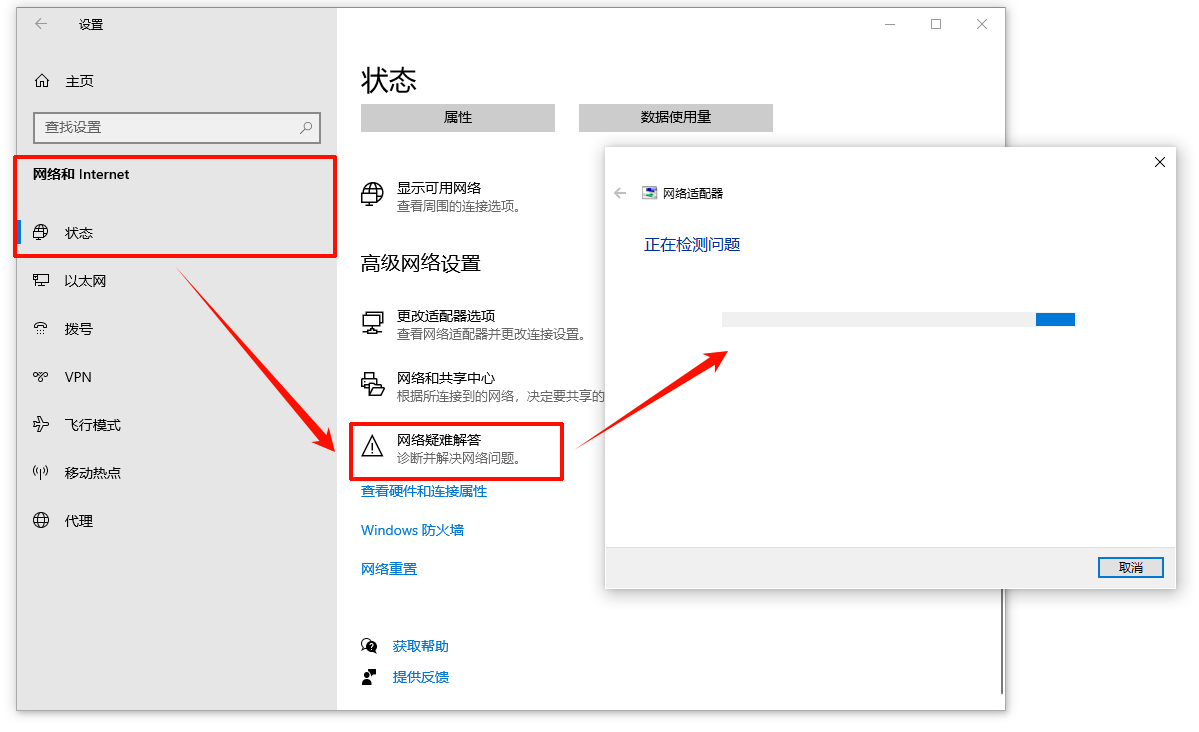Open the 网络重置 link

[x=388, y=568]
